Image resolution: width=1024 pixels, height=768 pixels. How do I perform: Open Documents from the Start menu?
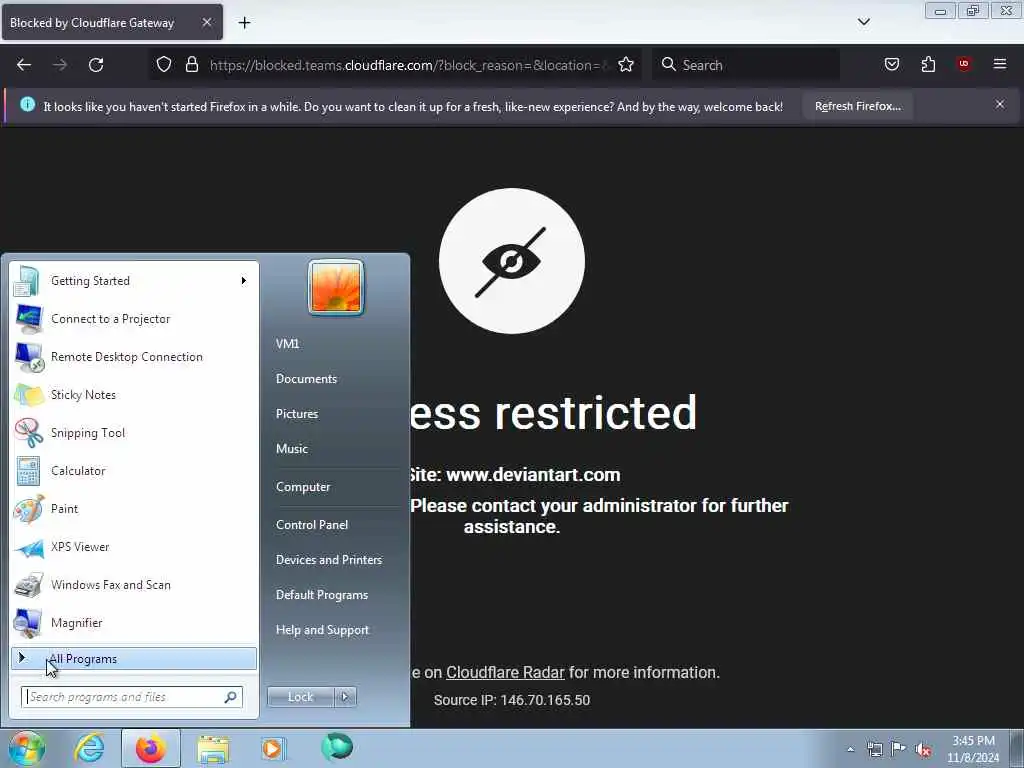pyautogui.click(x=306, y=379)
